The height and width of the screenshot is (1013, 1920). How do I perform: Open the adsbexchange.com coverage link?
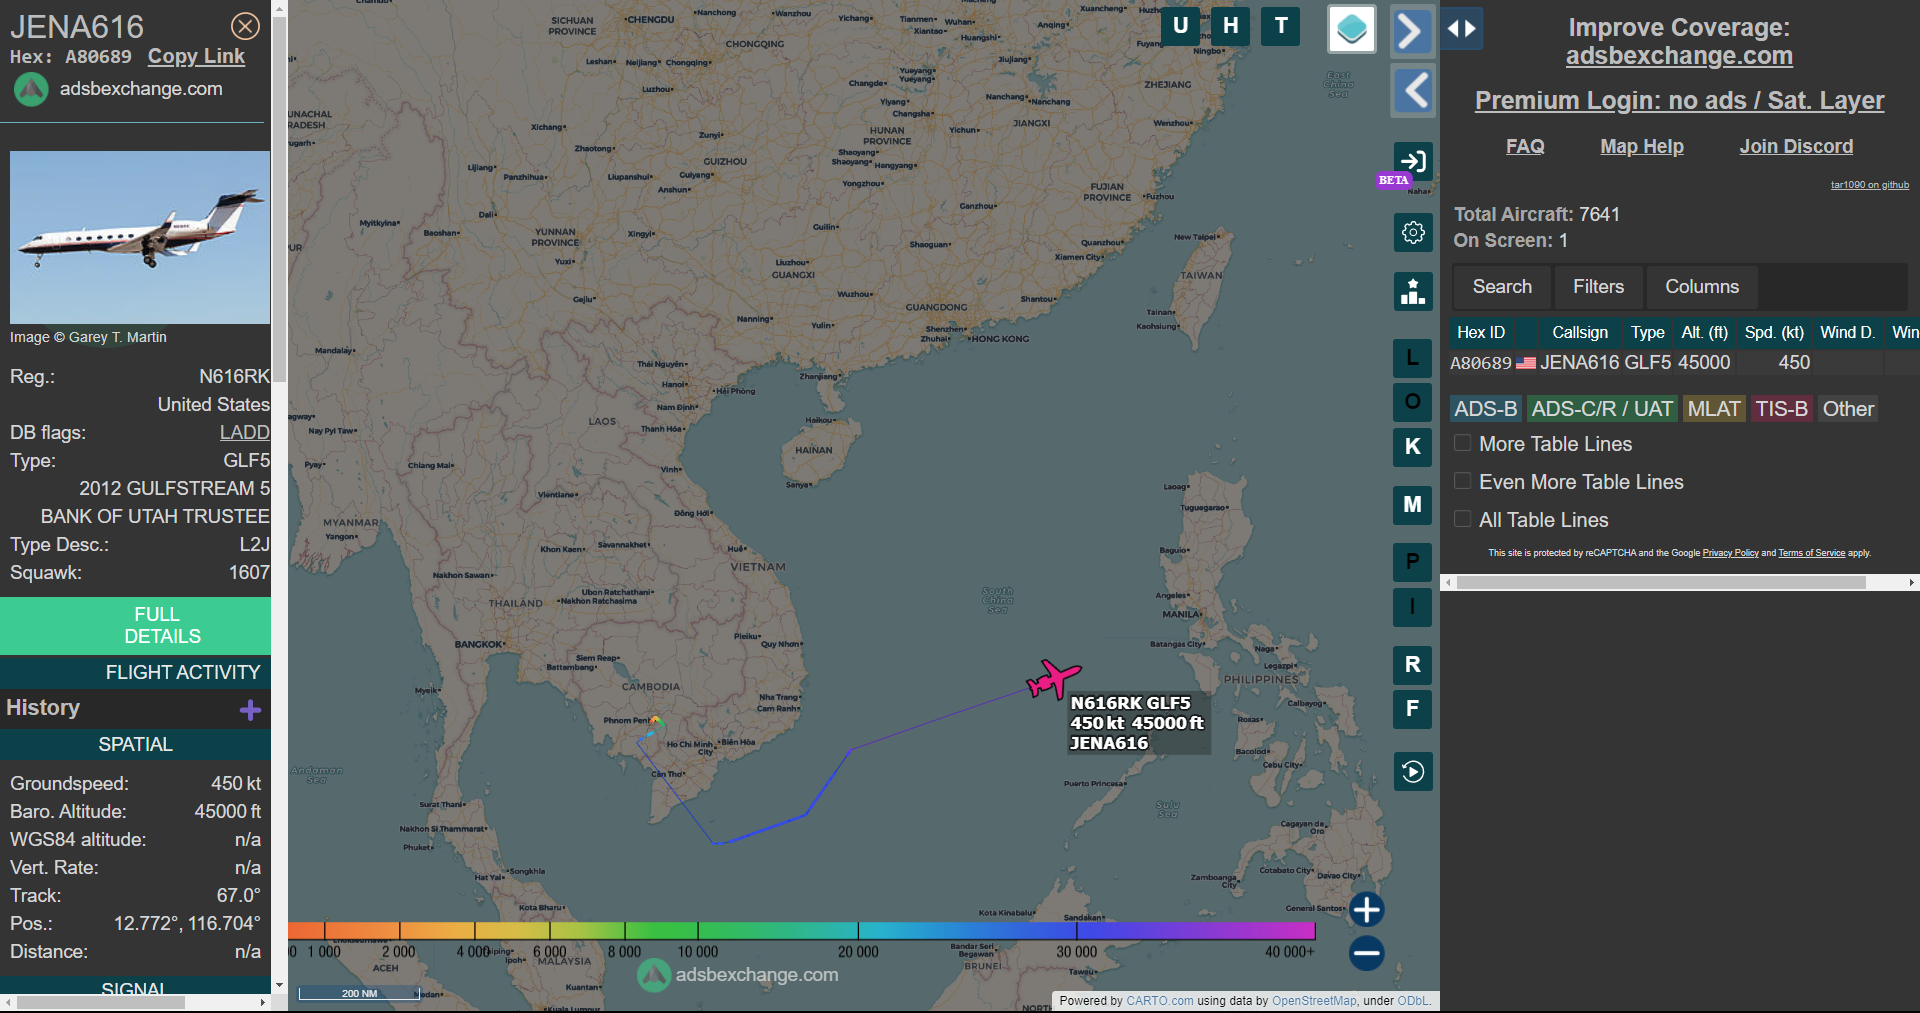(1679, 56)
